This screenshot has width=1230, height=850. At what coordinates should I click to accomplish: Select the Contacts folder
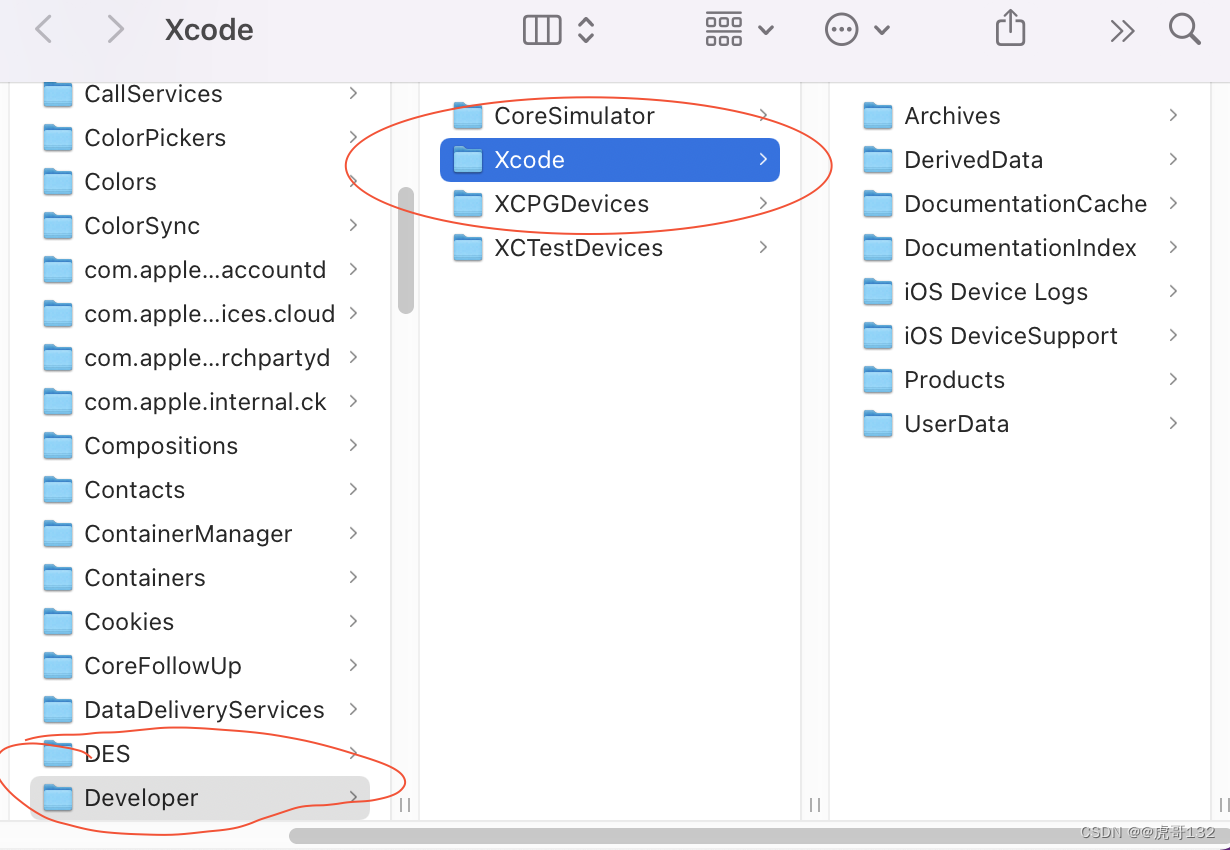200,490
